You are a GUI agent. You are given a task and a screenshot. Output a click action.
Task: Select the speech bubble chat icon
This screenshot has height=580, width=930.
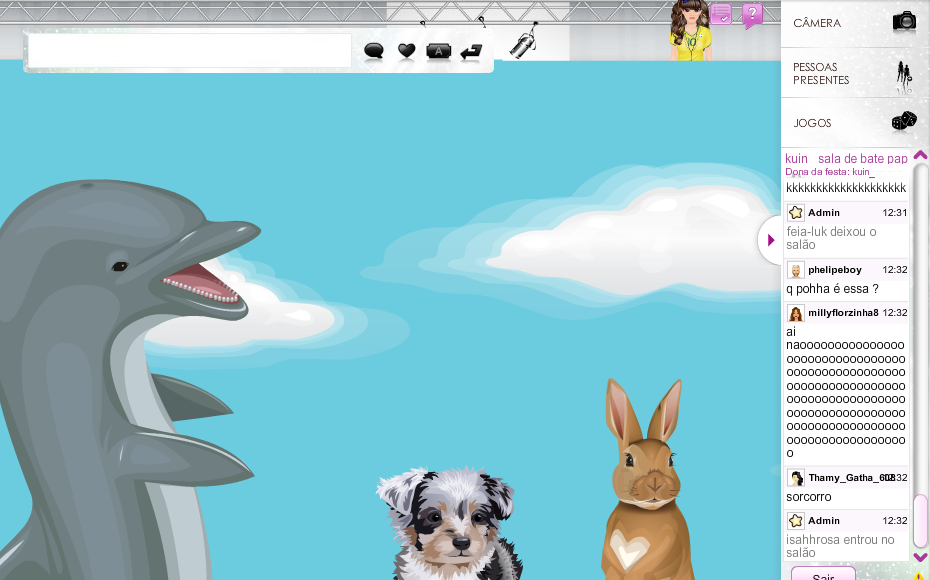[x=374, y=51]
